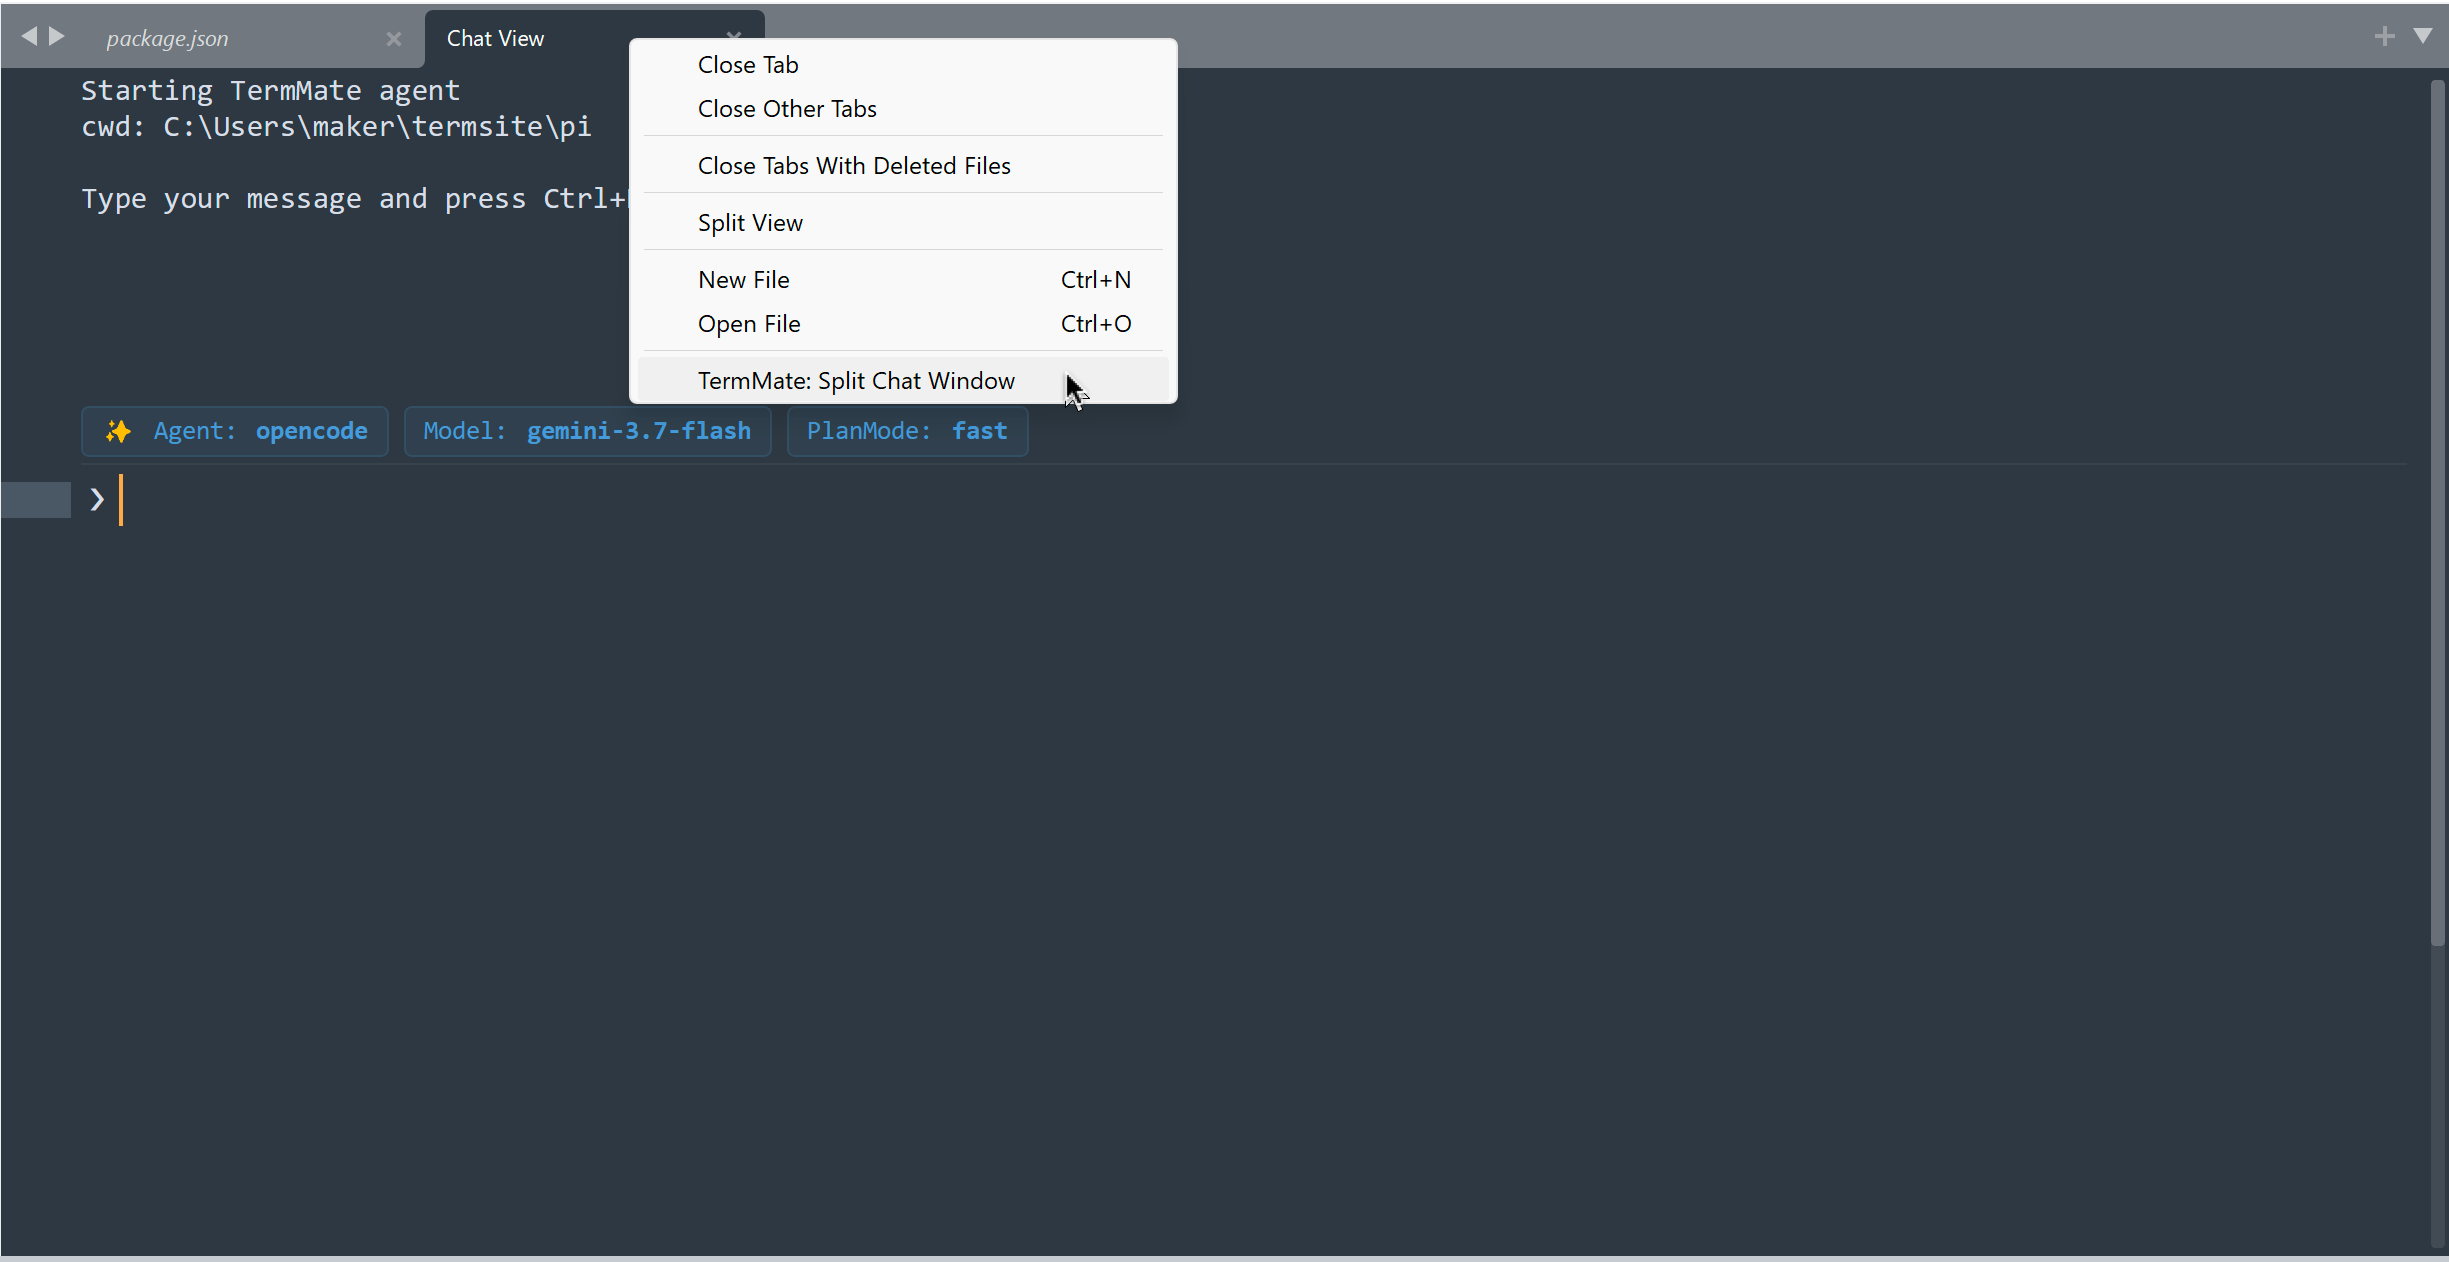The width and height of the screenshot is (2449, 1262).
Task: Open the tab list dropdown arrow
Action: [2422, 37]
